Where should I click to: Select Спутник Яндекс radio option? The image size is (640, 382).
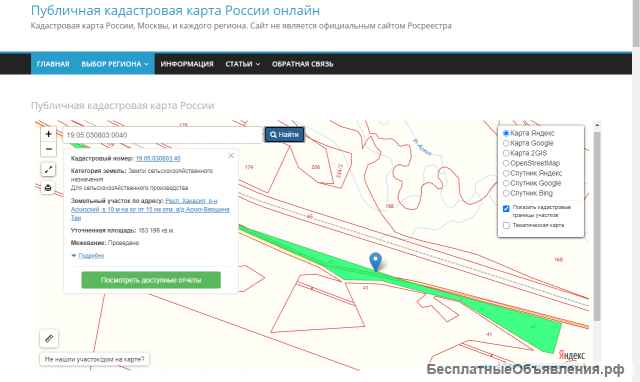(506, 173)
